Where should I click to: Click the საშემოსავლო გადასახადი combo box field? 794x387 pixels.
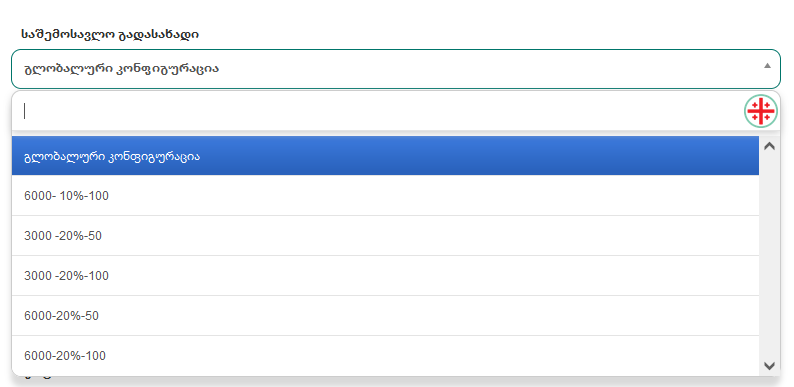(395, 69)
